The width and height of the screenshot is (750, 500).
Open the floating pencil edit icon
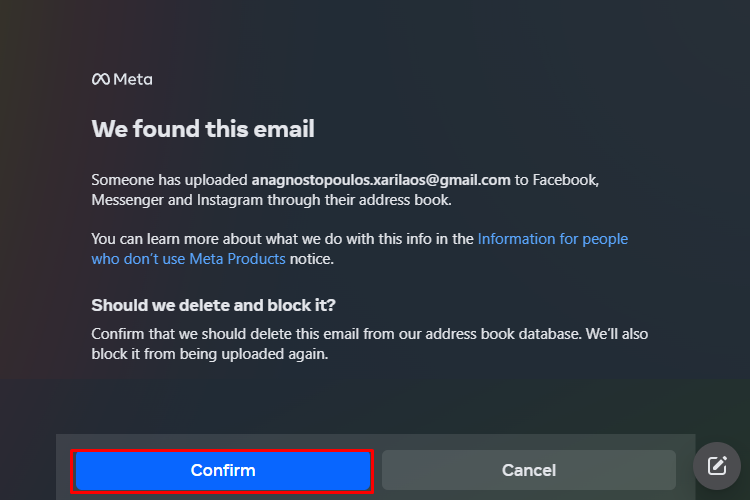[717, 466]
